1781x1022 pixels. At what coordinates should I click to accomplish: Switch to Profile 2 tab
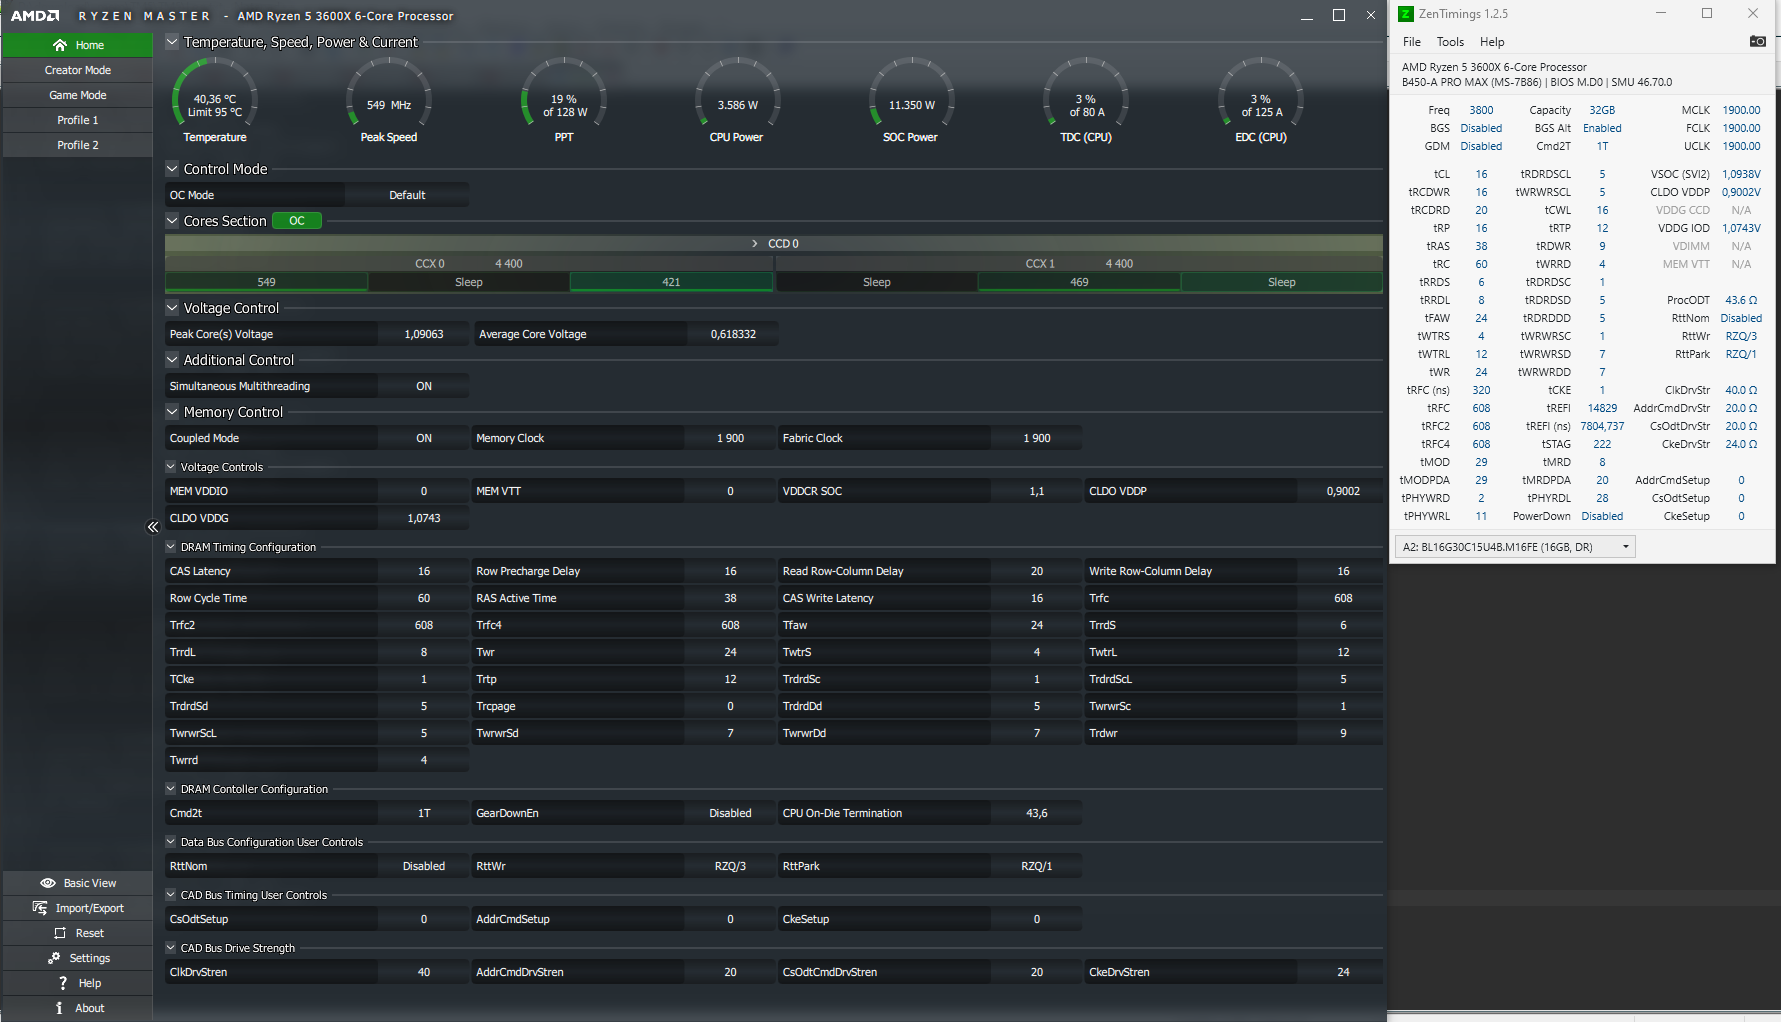click(x=77, y=145)
